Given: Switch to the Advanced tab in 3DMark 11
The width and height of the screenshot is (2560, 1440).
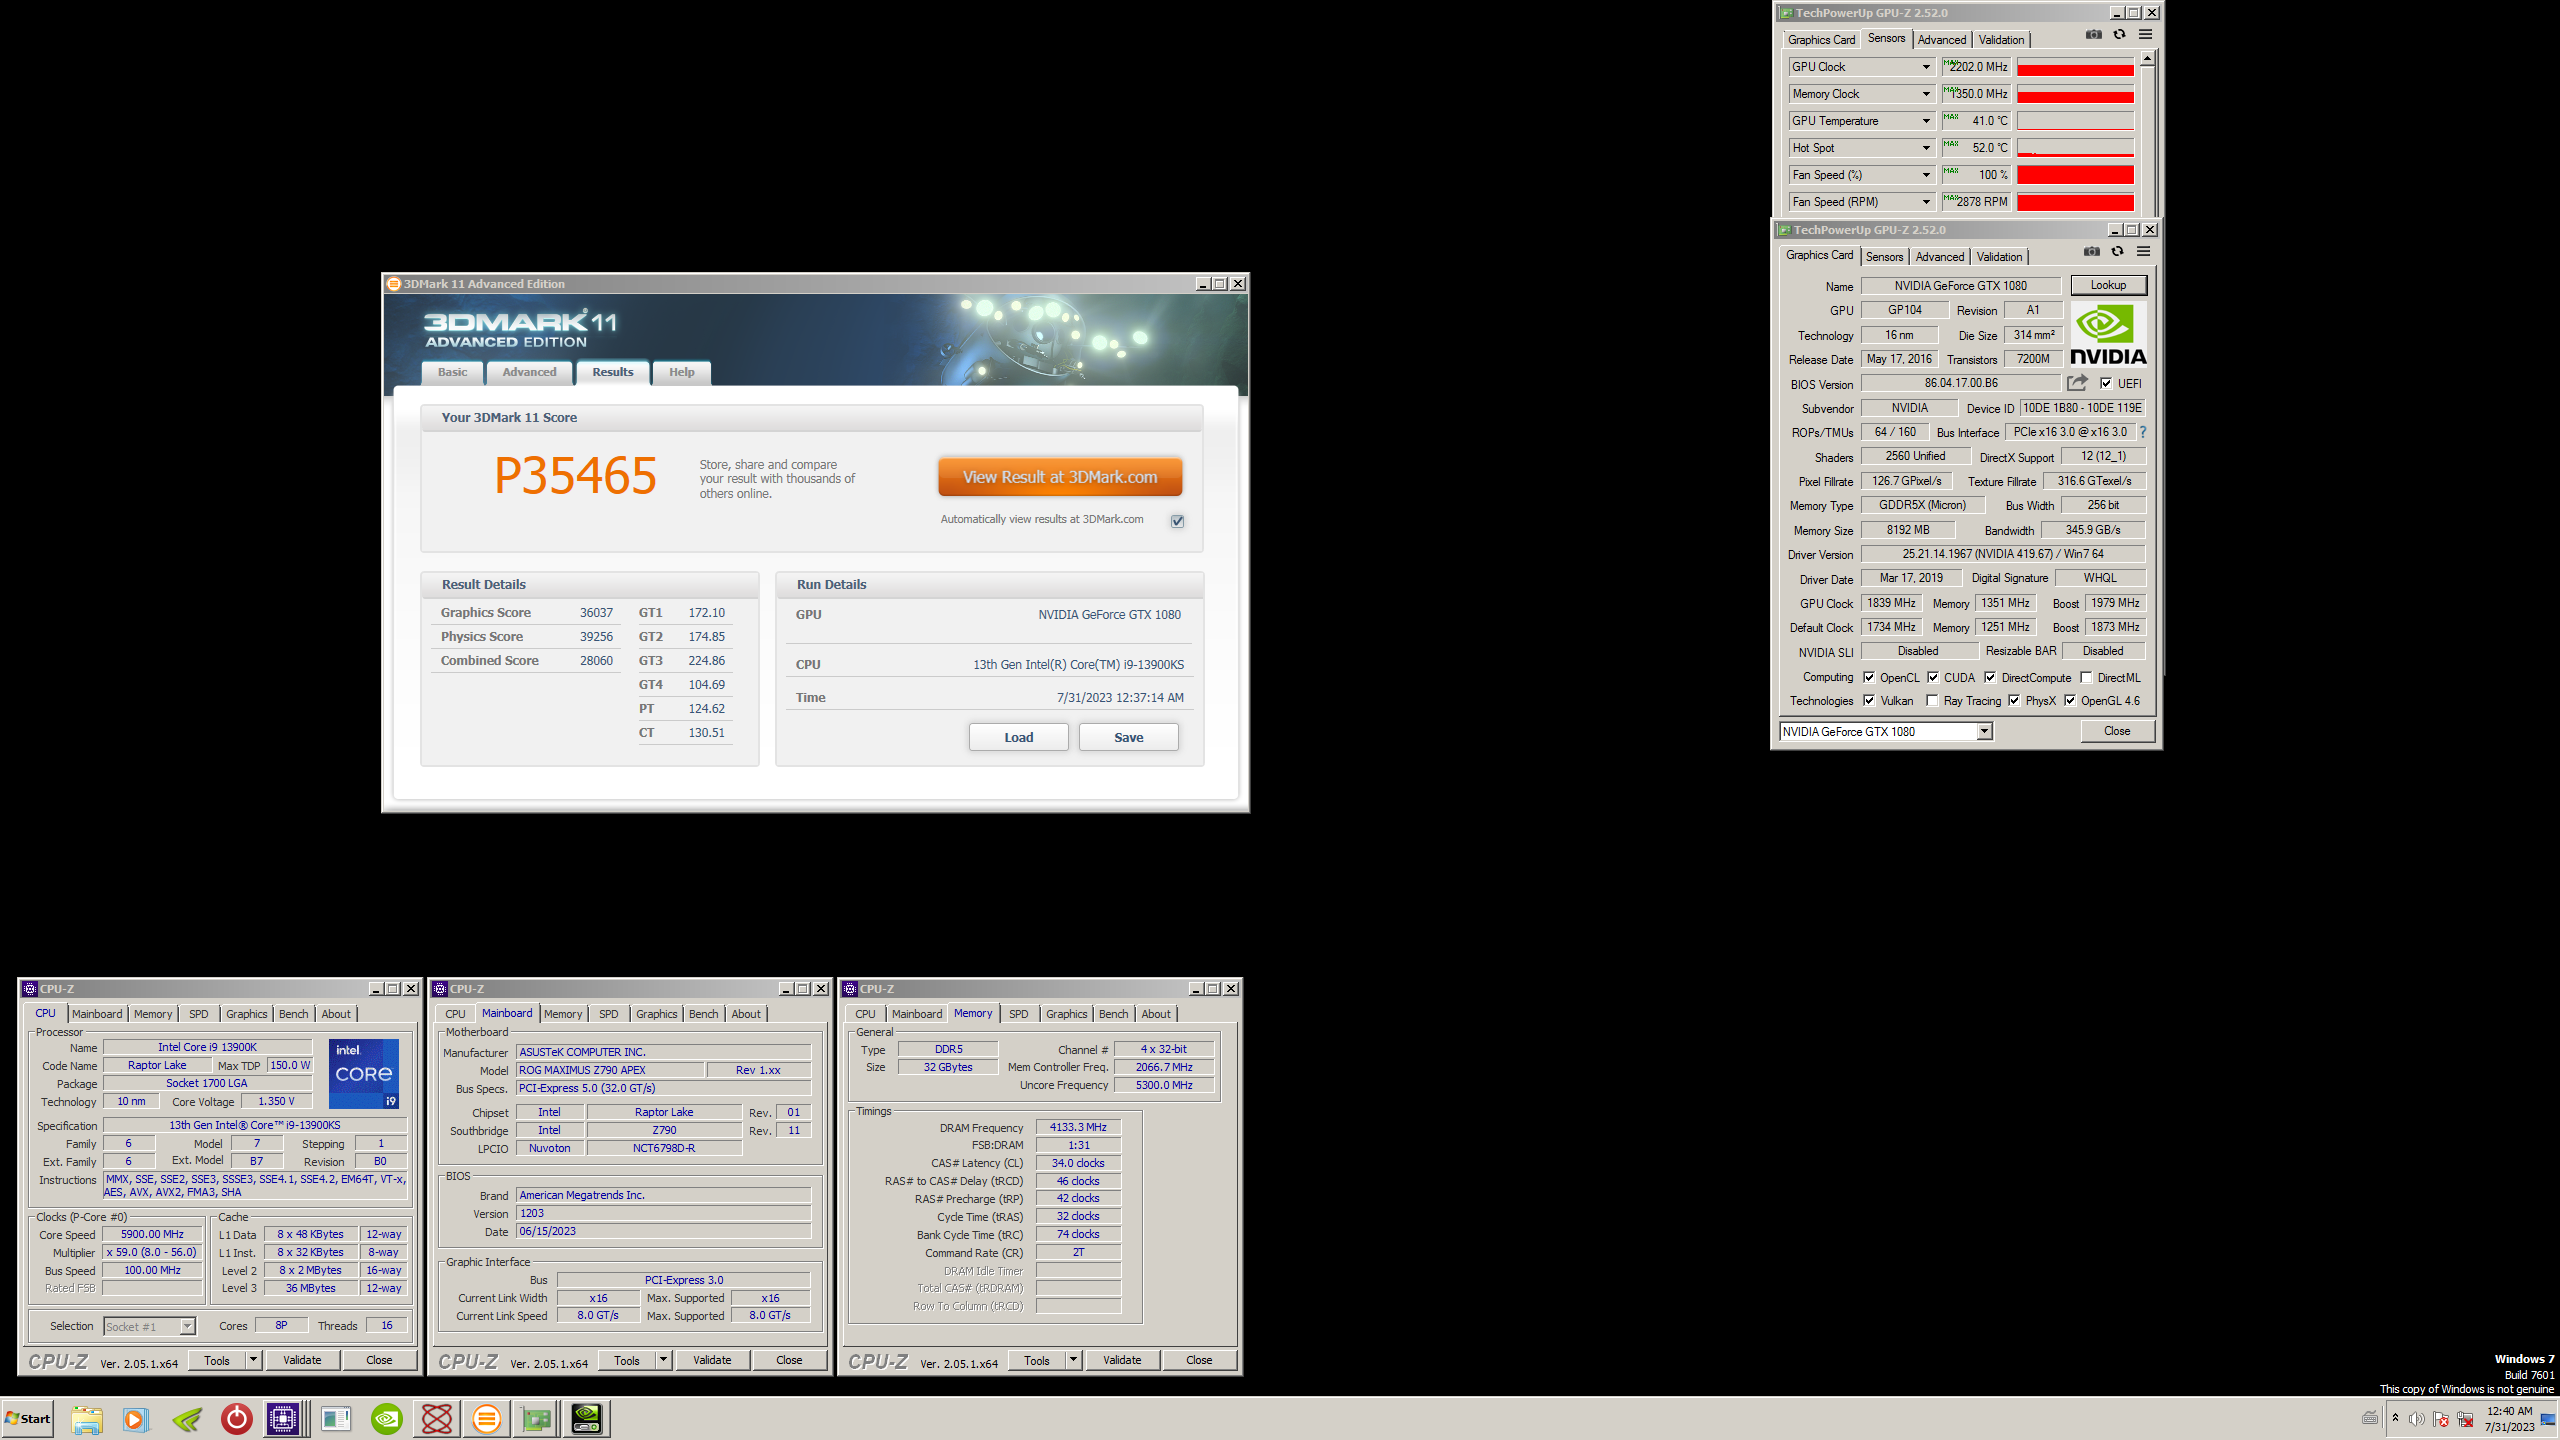Looking at the screenshot, I should click(x=529, y=372).
